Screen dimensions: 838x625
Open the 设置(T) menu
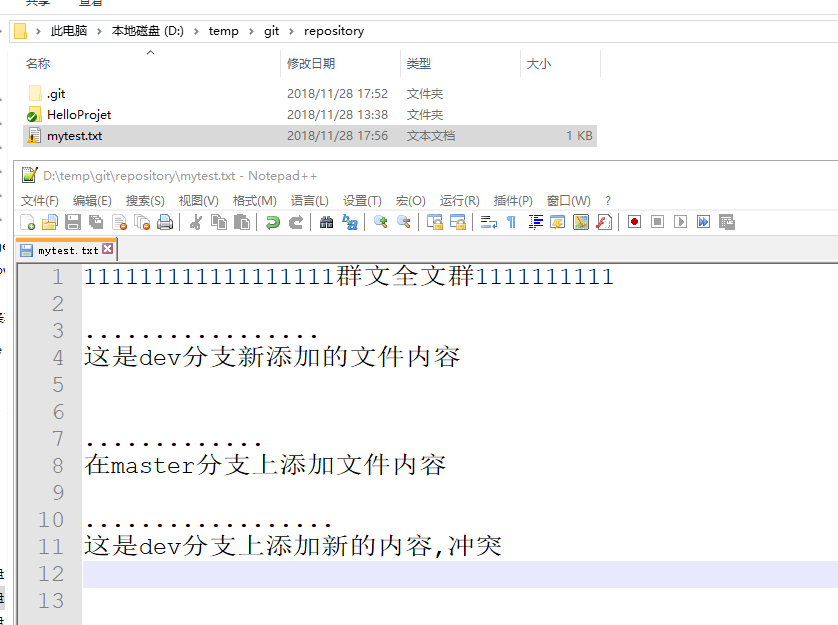click(362, 201)
